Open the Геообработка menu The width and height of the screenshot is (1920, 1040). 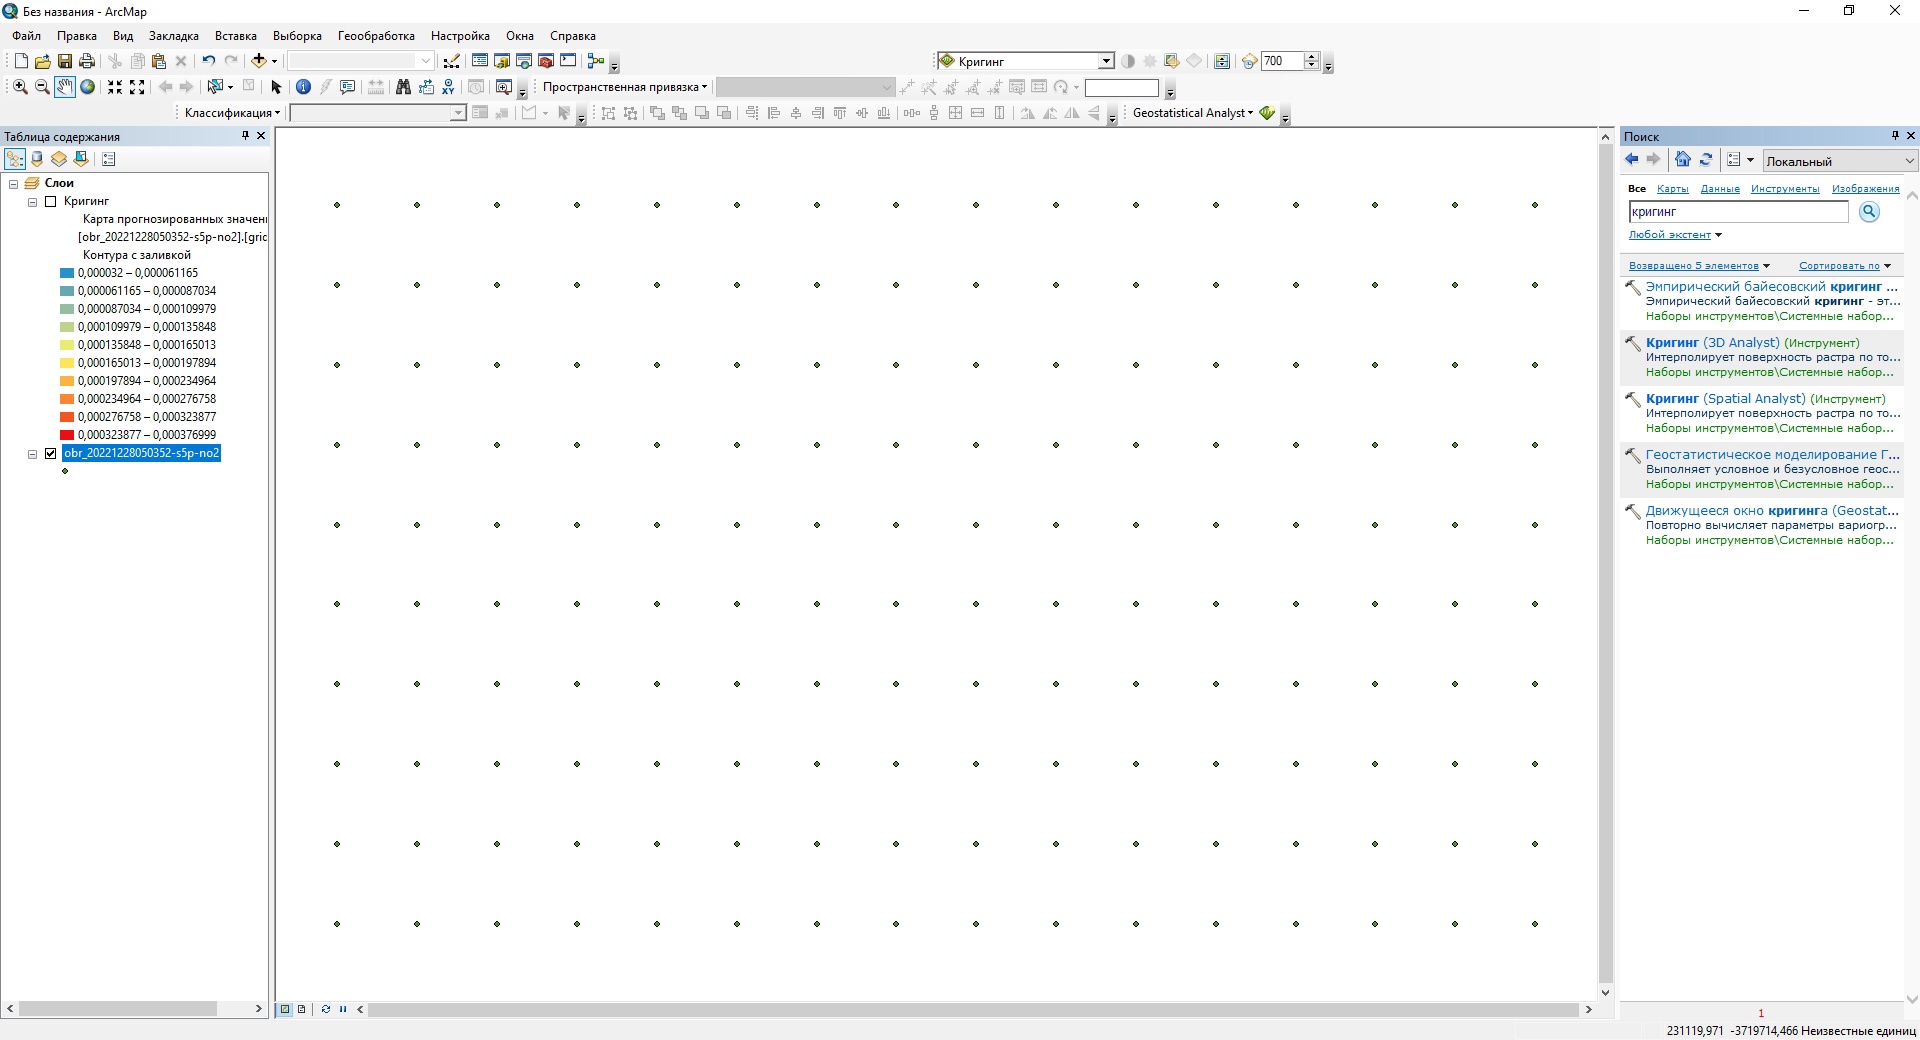coord(376,36)
